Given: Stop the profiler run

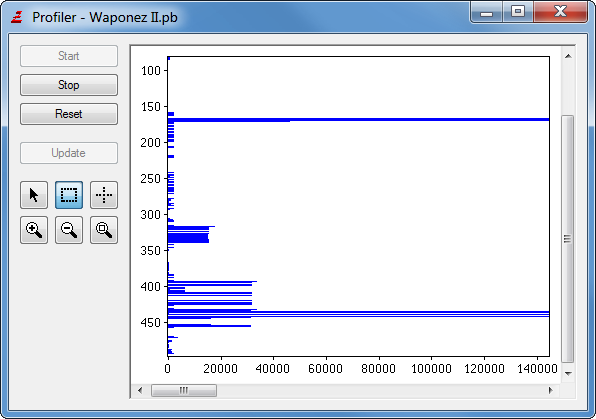Looking at the screenshot, I should pos(69,85).
